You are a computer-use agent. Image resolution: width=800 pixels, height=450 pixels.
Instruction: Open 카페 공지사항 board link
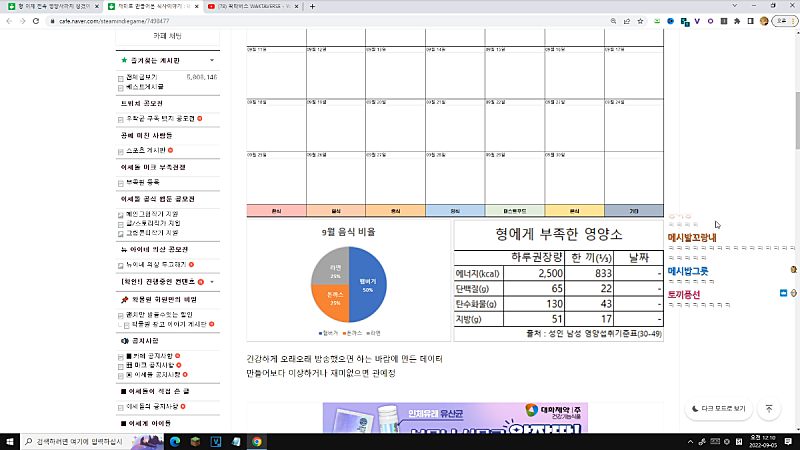[x=149, y=356]
